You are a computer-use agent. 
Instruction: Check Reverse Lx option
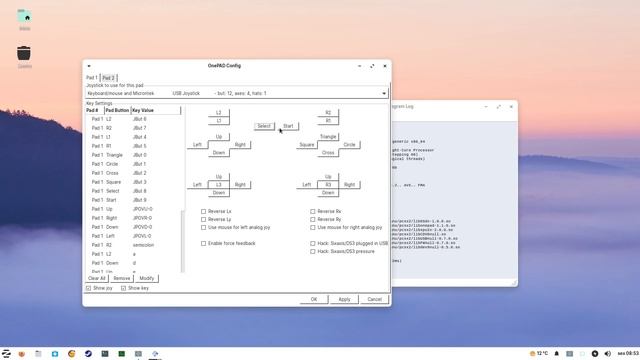(x=203, y=211)
